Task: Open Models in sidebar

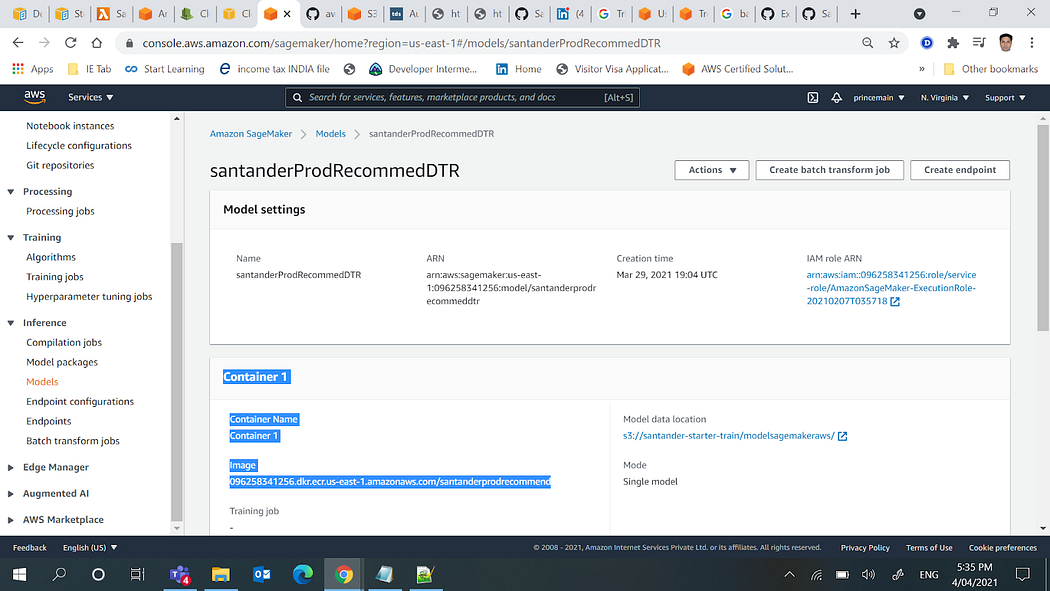Action: 42,382
